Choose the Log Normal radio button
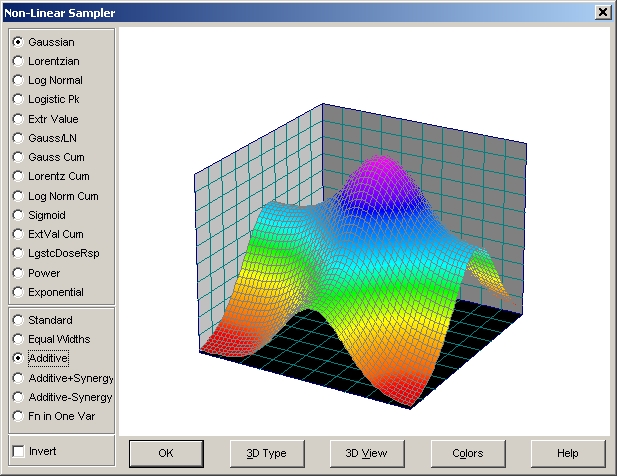The width and height of the screenshot is (617, 476). [x=18, y=80]
